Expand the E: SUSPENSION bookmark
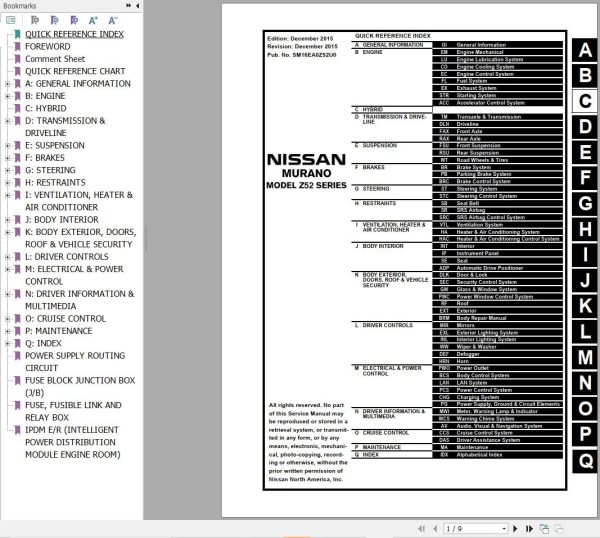 (8, 145)
